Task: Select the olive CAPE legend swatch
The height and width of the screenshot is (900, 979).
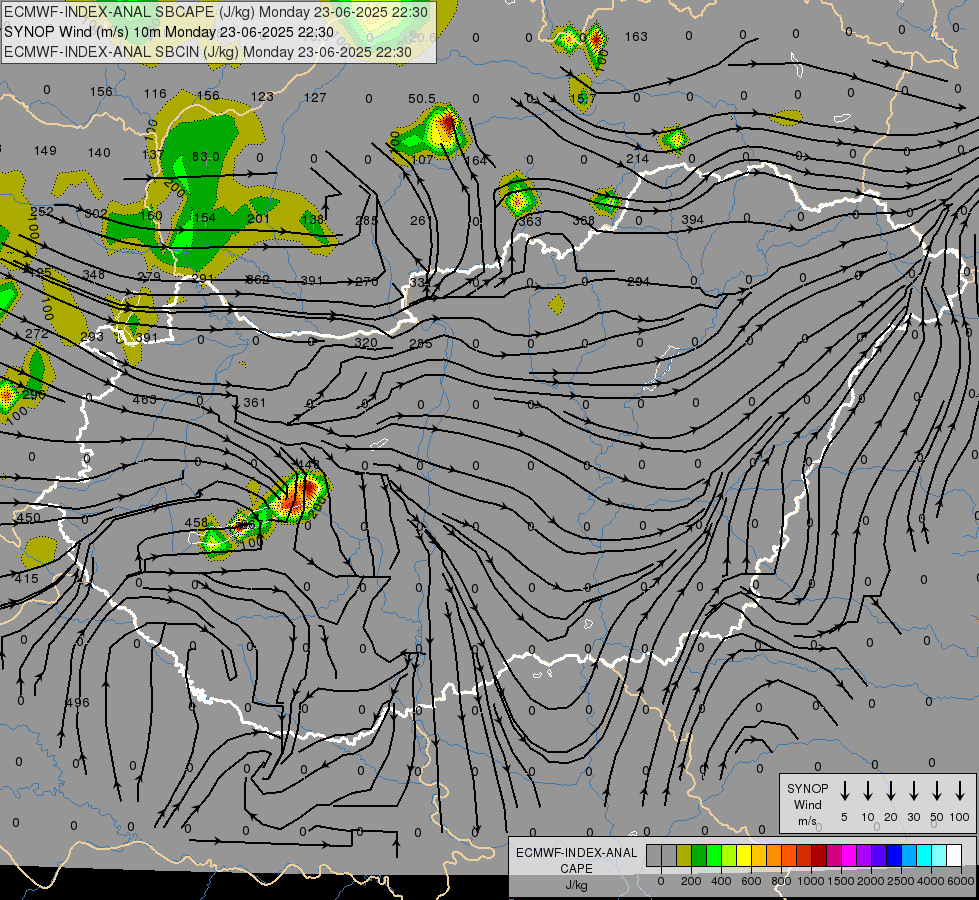Action: (x=684, y=855)
